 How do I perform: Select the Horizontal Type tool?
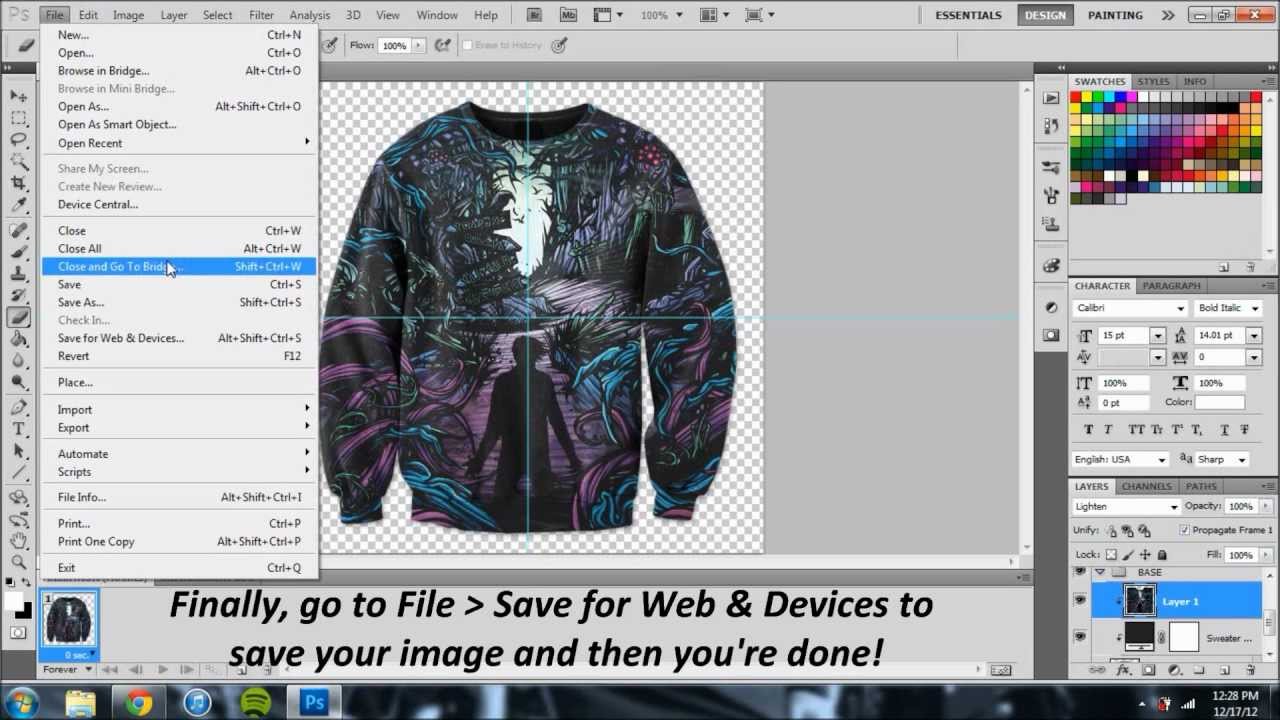(x=19, y=429)
